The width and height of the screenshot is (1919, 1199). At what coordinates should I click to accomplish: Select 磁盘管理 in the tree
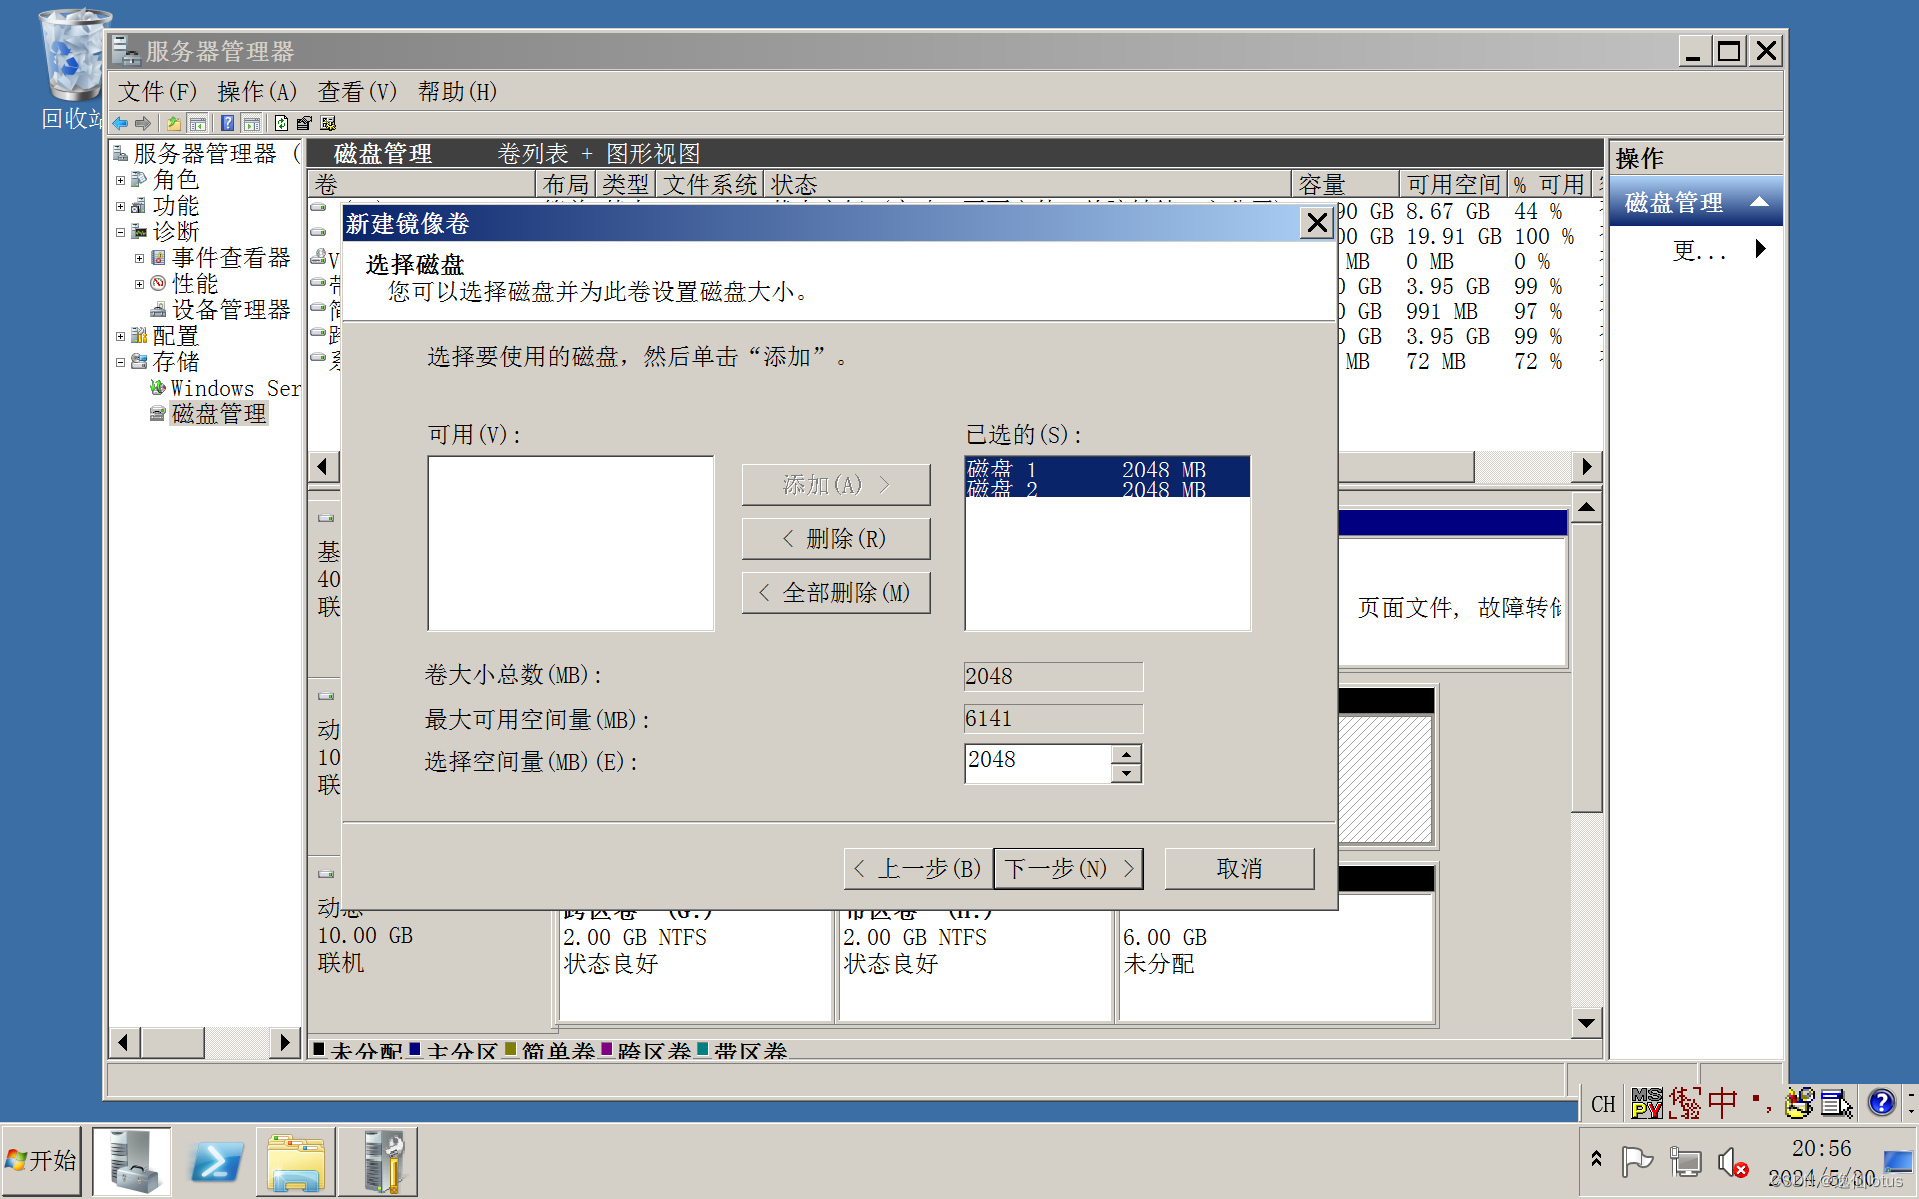219,414
